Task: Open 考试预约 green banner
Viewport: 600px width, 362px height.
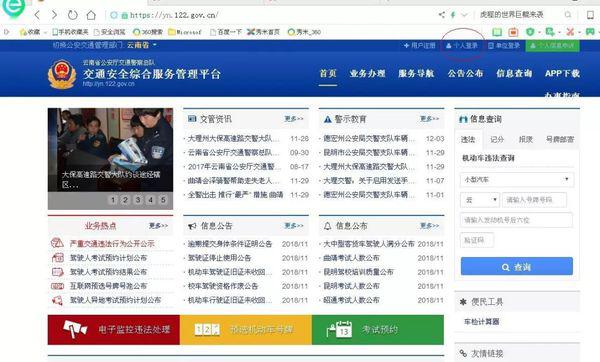Action: [378, 329]
